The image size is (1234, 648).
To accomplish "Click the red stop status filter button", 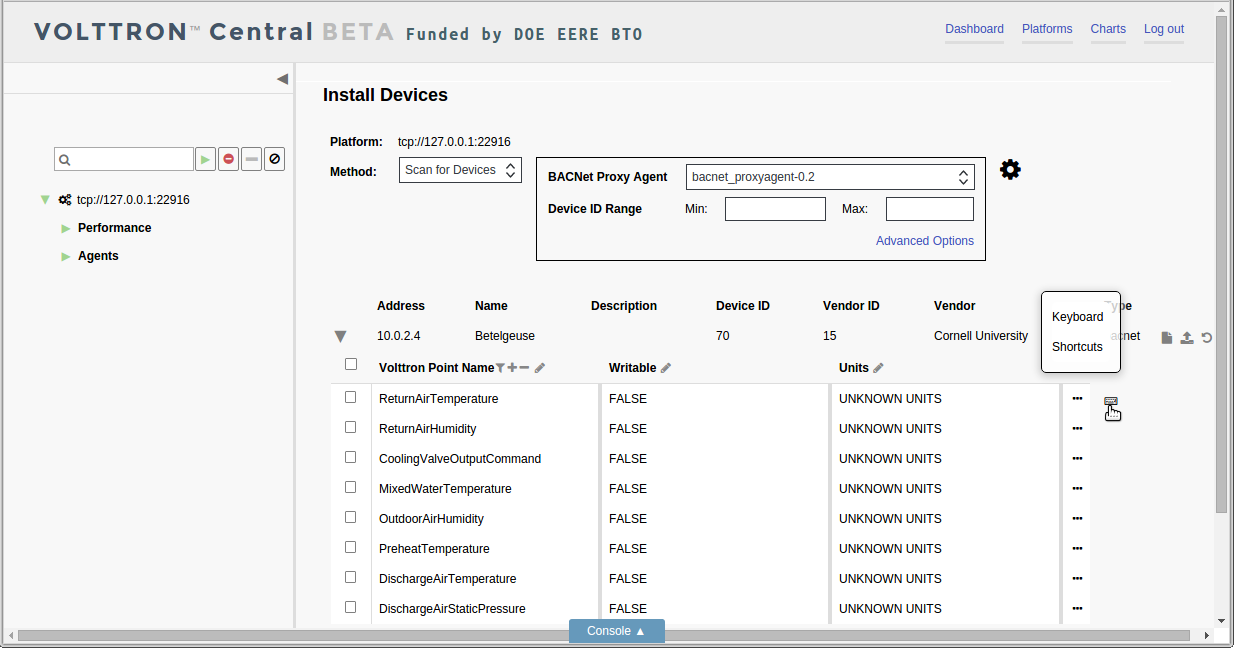I will 229,159.
